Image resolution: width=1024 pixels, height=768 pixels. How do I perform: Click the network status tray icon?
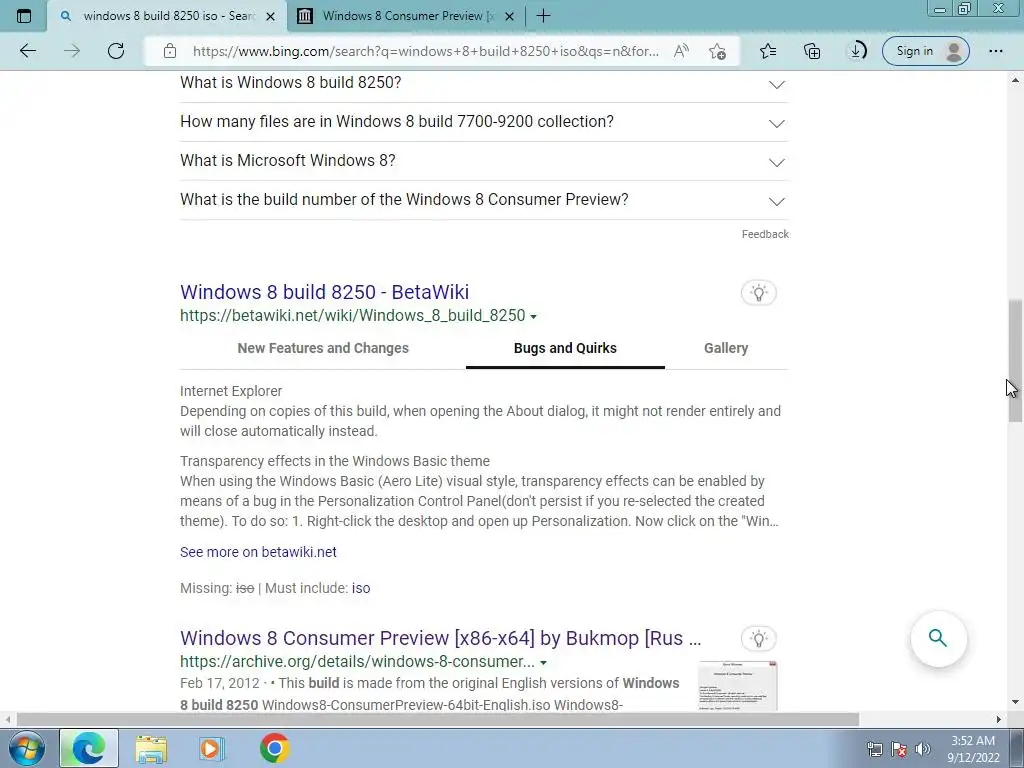click(874, 750)
